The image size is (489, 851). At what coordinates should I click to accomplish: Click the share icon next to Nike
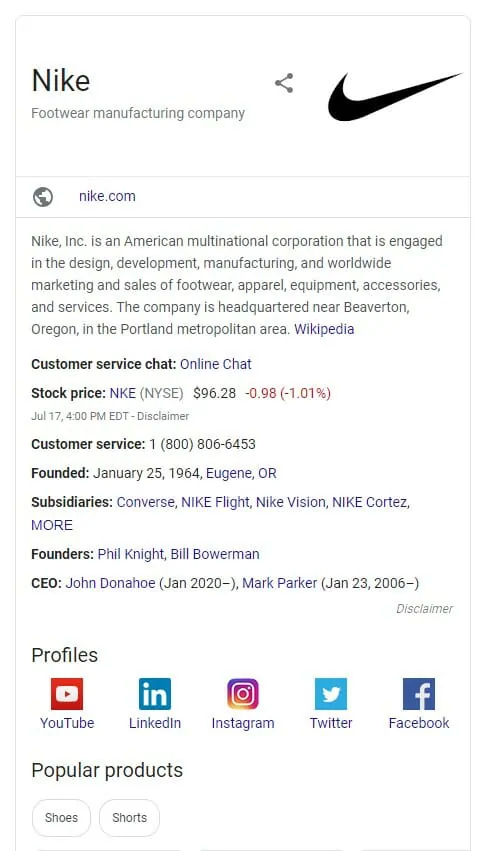pos(284,83)
